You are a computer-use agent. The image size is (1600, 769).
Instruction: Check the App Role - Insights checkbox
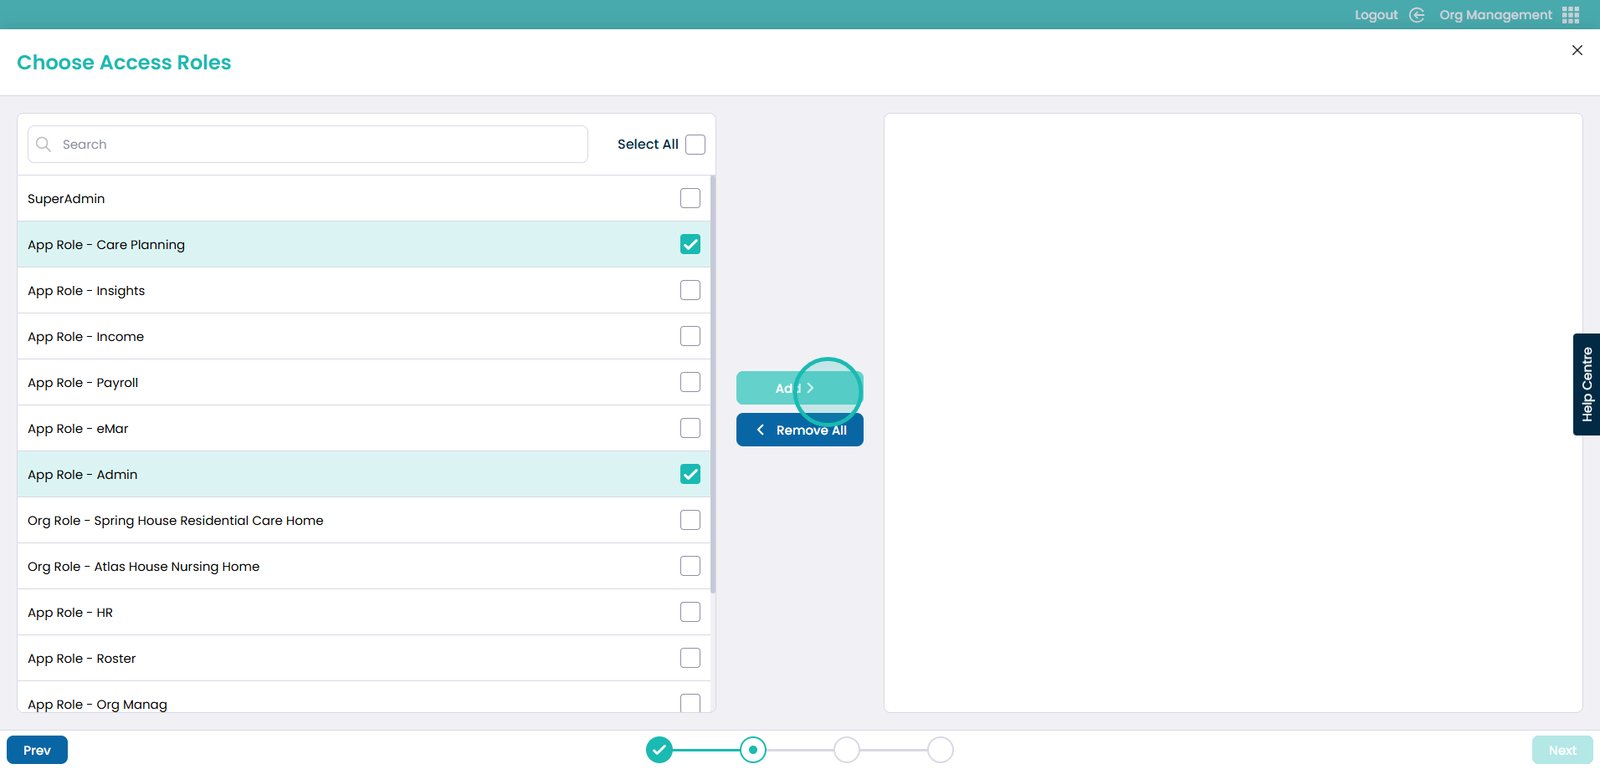tap(690, 290)
